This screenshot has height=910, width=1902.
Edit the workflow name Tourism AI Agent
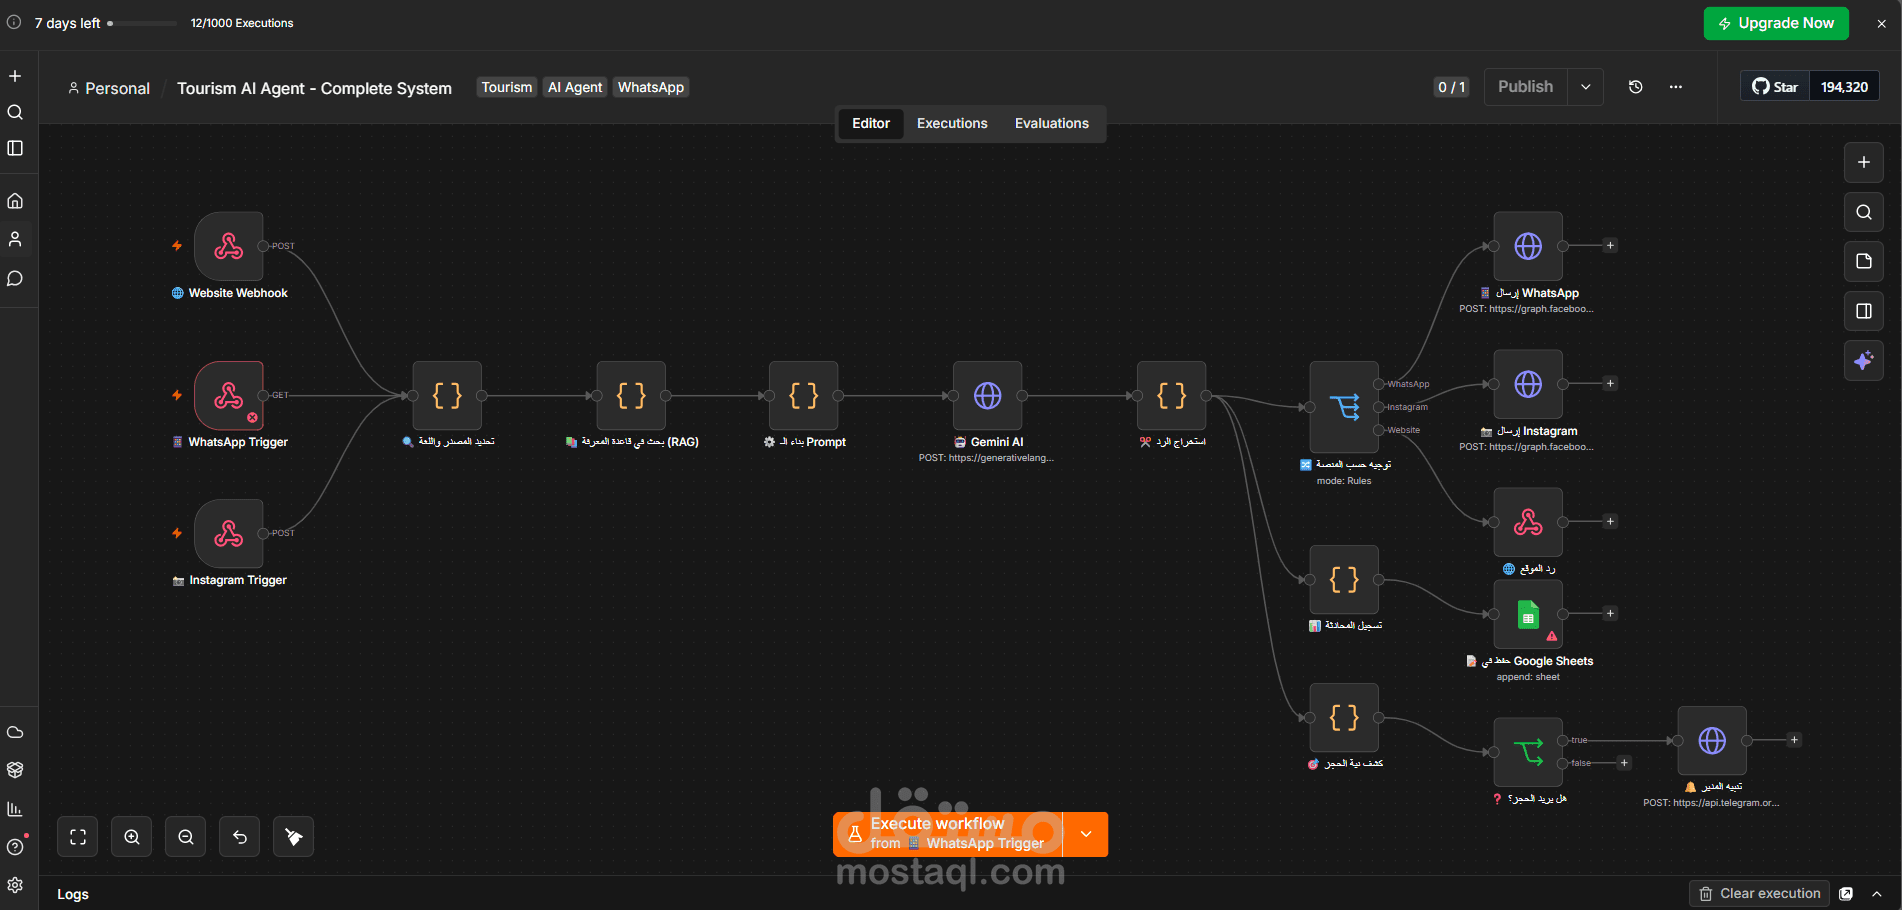[x=314, y=88]
